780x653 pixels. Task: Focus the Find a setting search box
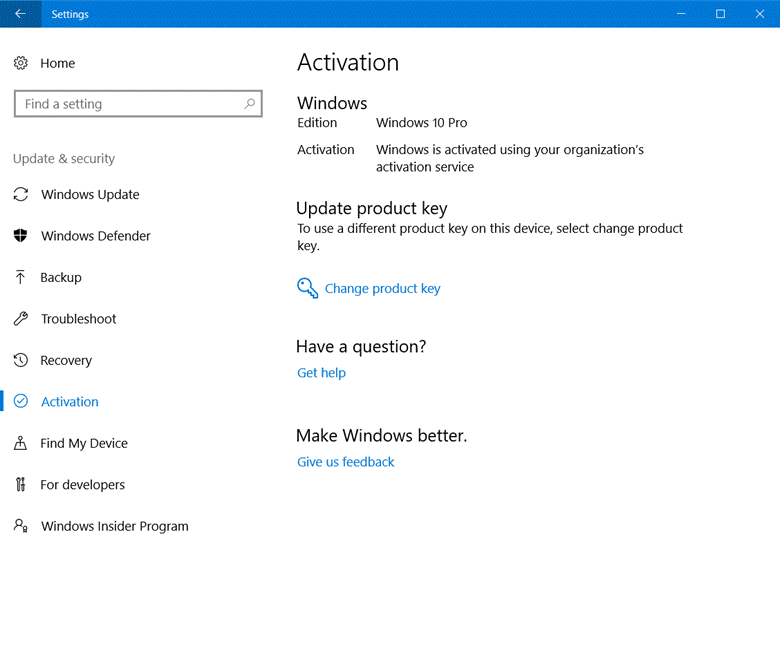click(x=138, y=103)
